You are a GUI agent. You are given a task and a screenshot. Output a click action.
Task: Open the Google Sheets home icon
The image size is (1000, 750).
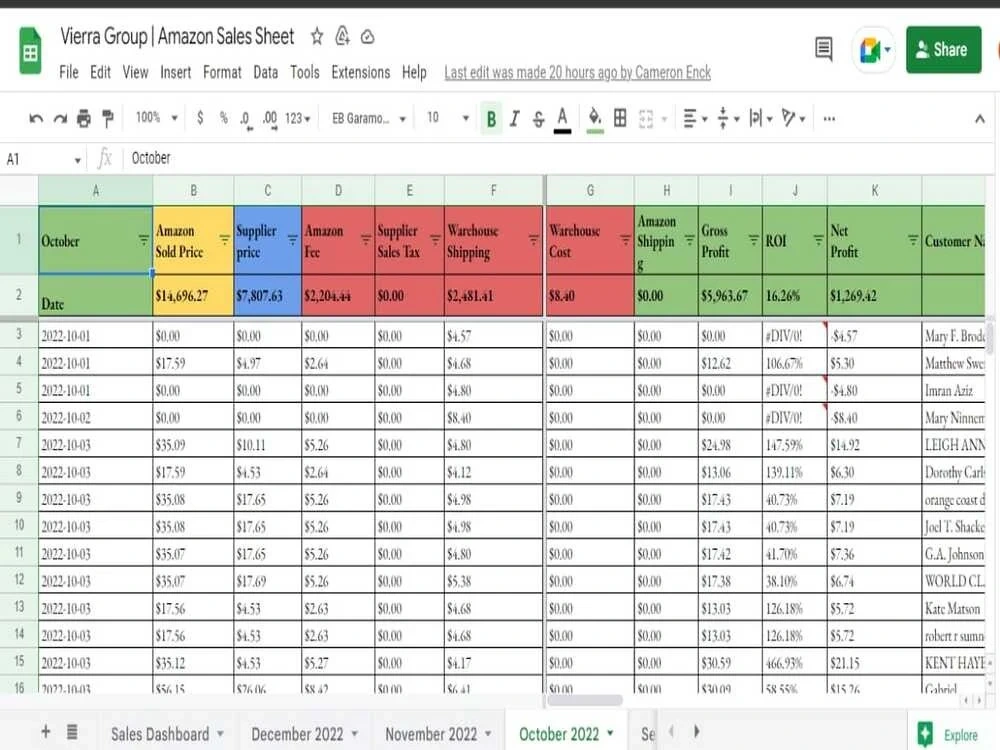click(x=29, y=50)
